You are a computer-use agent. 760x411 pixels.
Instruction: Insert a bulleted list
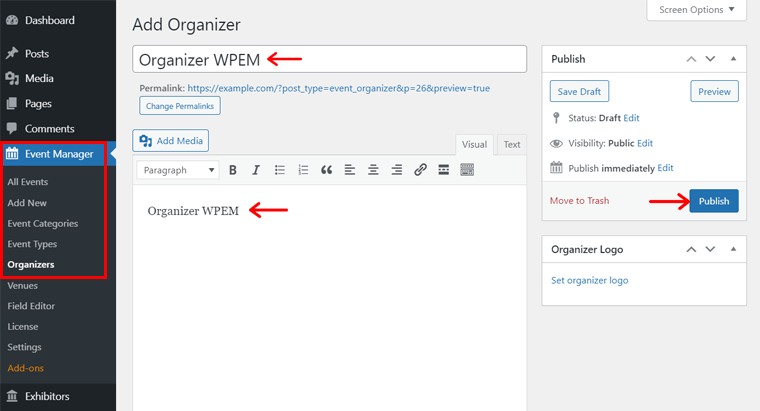tap(279, 170)
